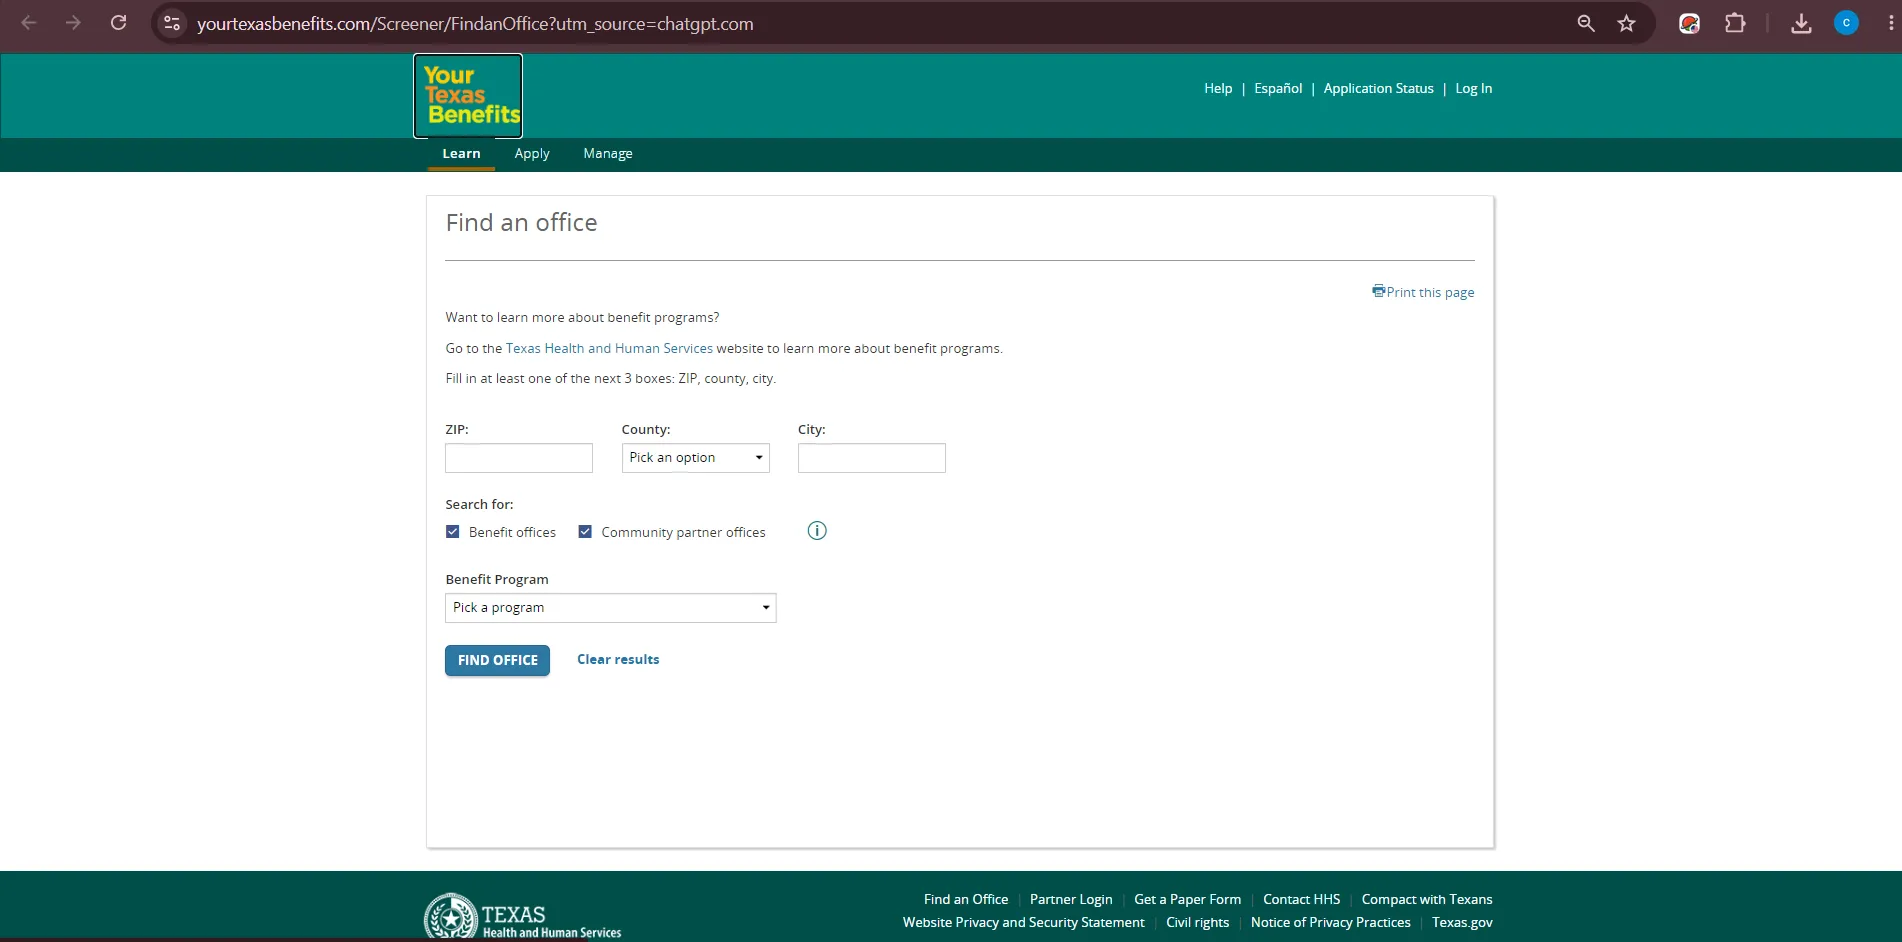Screen dimensions: 1902x942
Task: Click the browser address bar URL
Action: pos(475,23)
